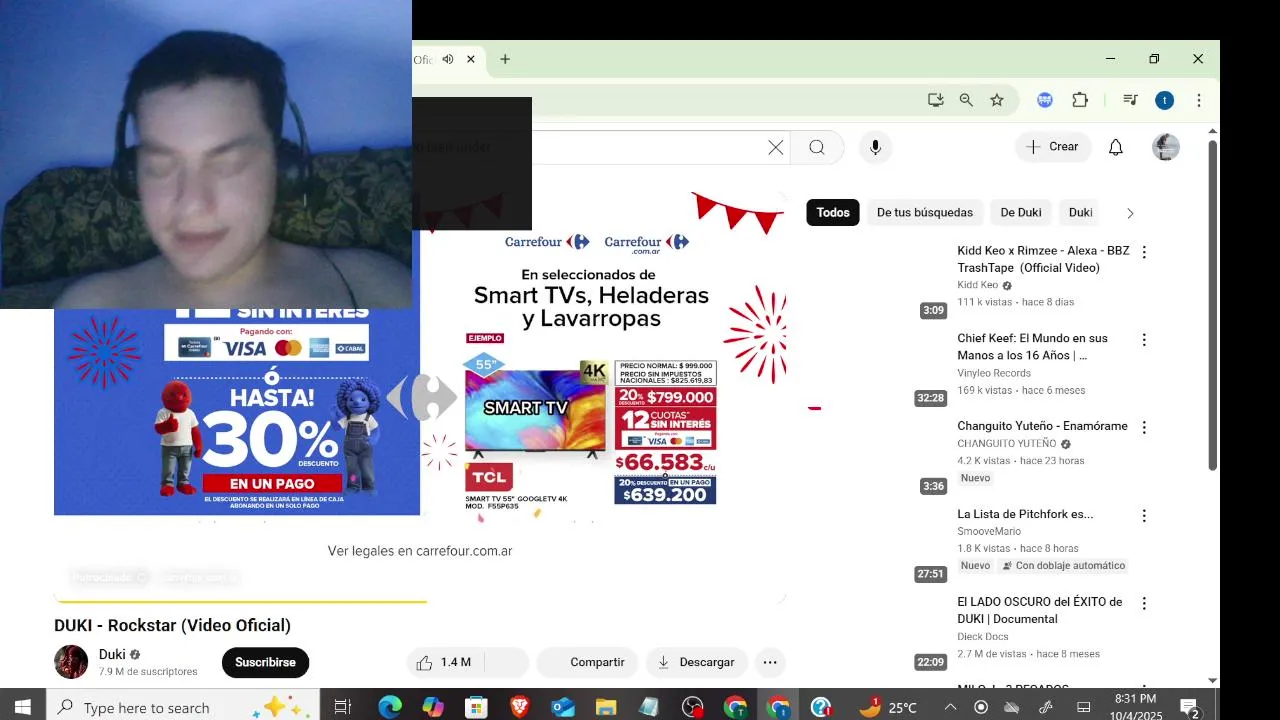Image resolution: width=1280 pixels, height=720 pixels.
Task: Open the Windows notification center
Action: (x=1190, y=708)
